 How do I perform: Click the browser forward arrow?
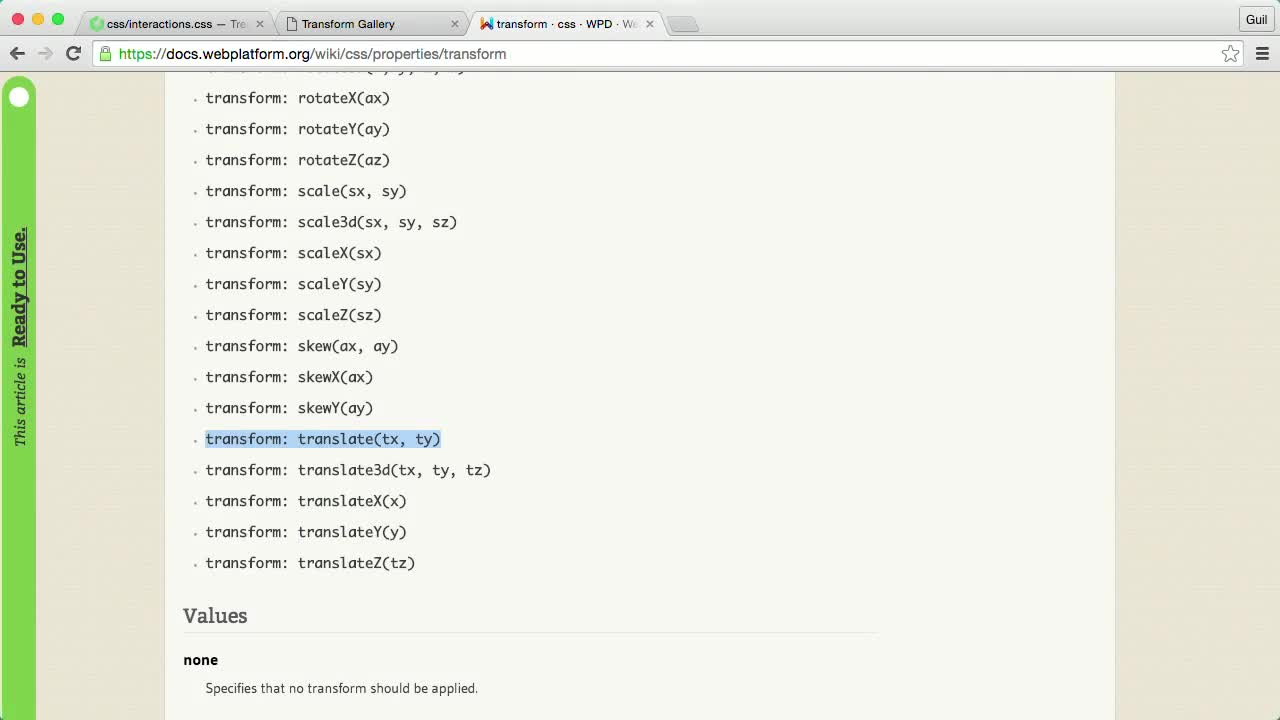click(45, 54)
